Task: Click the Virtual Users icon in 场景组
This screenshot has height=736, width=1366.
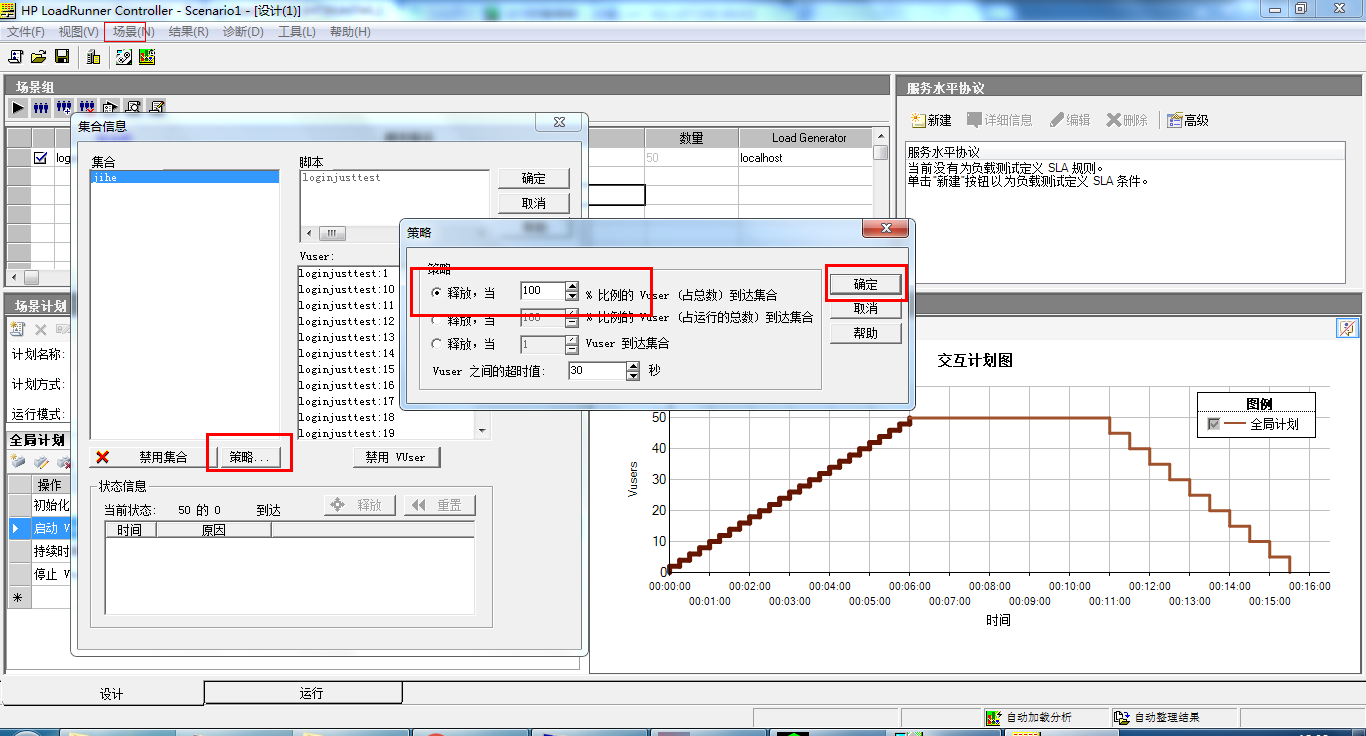Action: pyautogui.click(x=41, y=107)
